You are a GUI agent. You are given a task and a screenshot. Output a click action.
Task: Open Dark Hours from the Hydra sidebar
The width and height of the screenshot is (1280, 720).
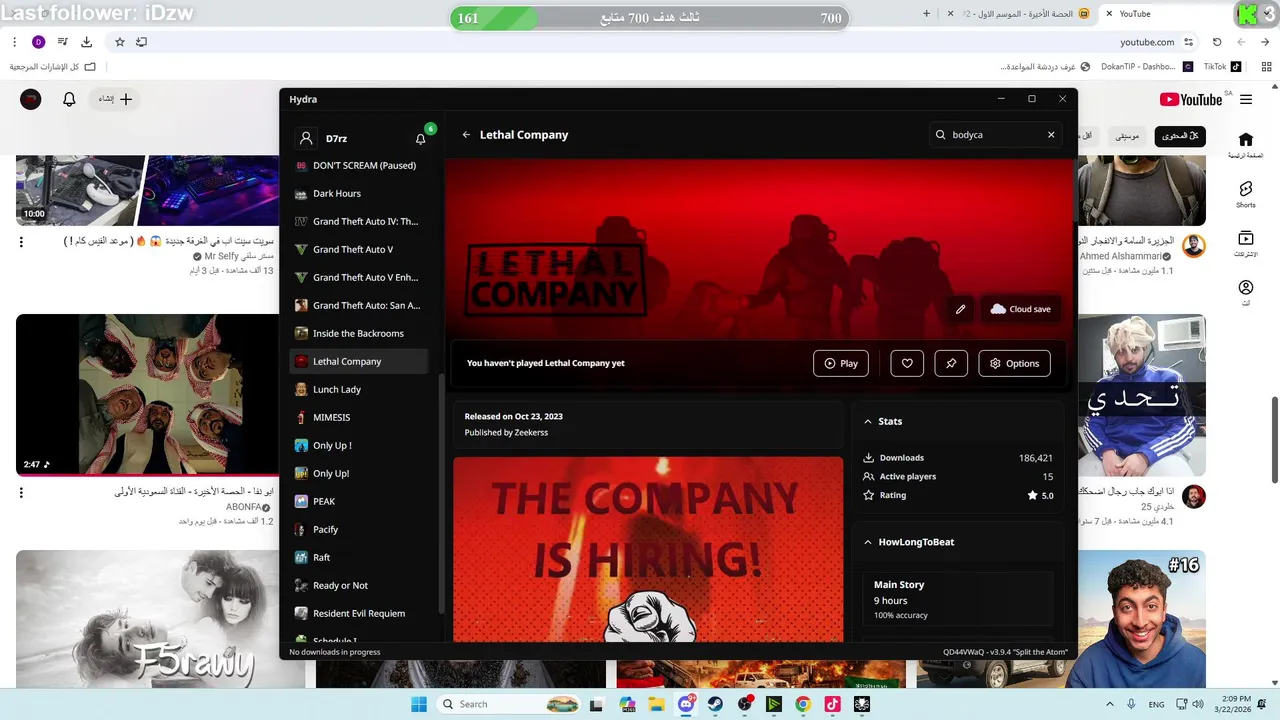tap(358, 193)
